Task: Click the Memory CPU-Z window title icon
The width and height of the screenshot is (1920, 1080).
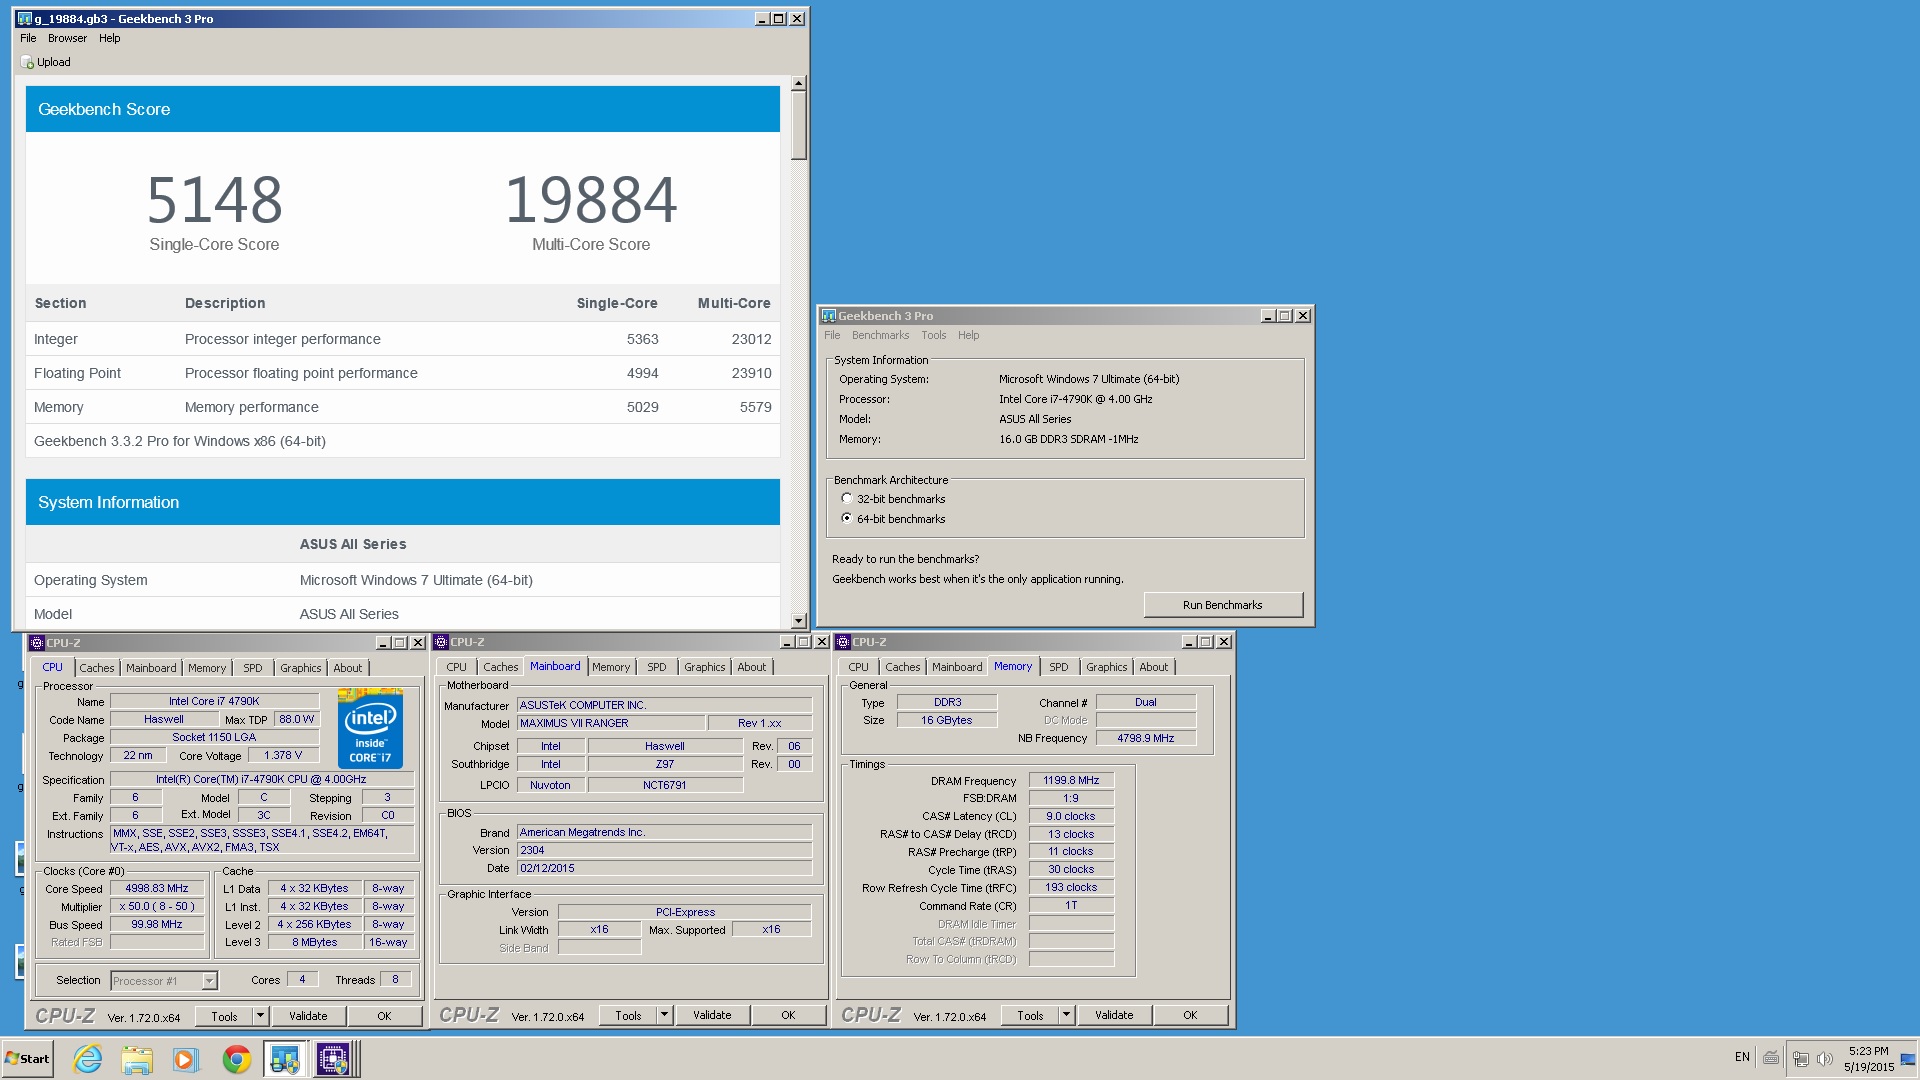Action: 843,642
